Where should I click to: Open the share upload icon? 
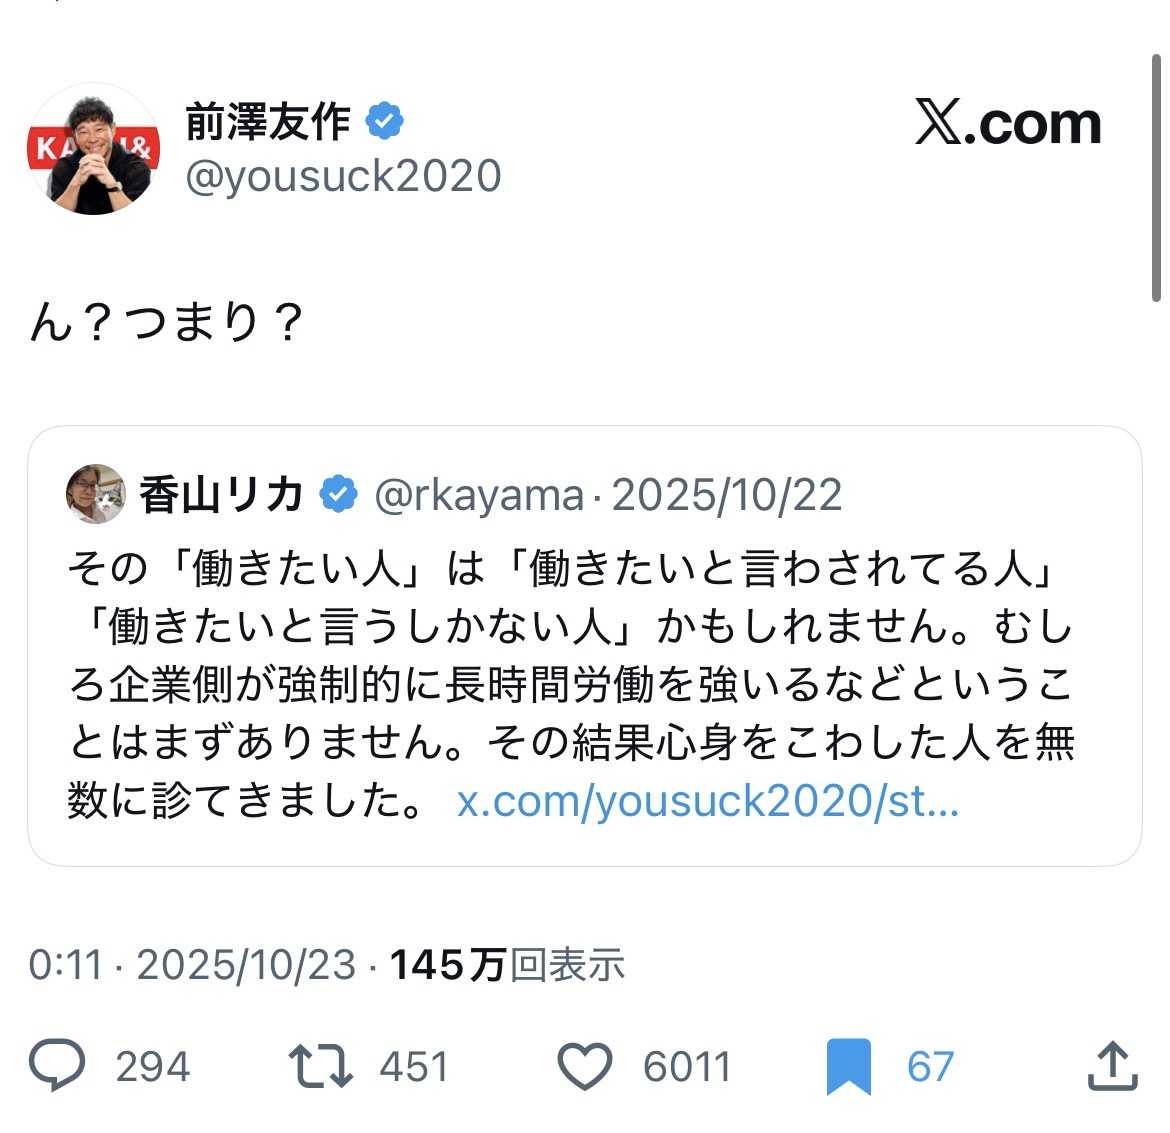(1112, 1066)
